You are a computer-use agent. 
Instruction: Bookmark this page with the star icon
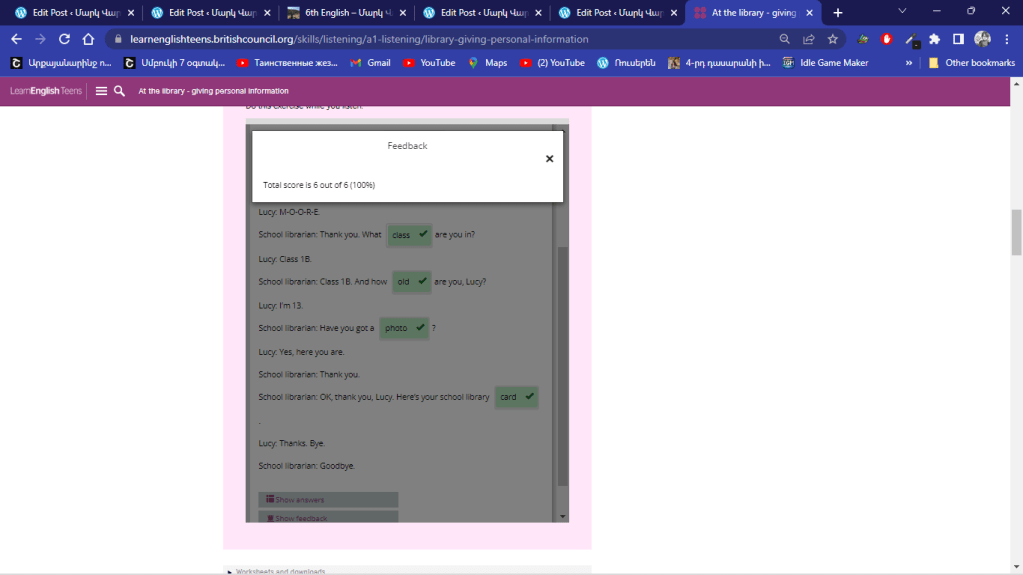(832, 39)
